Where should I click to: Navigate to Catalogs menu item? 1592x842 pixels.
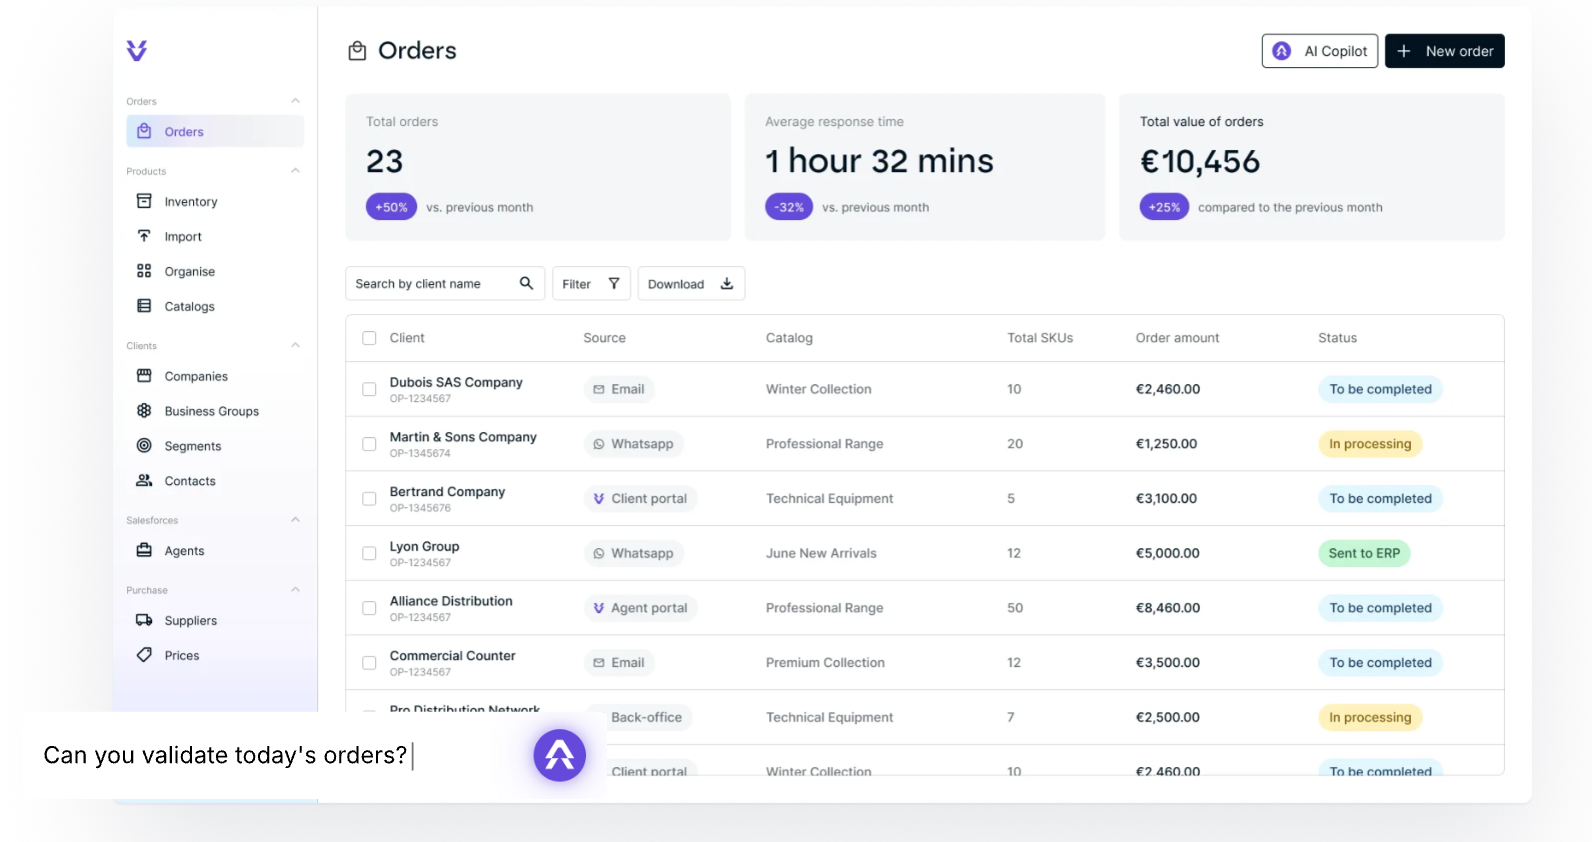pyautogui.click(x=189, y=307)
